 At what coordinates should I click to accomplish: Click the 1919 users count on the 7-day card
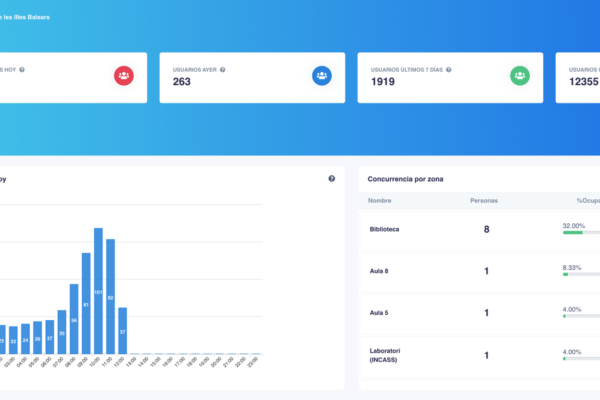coord(386,82)
